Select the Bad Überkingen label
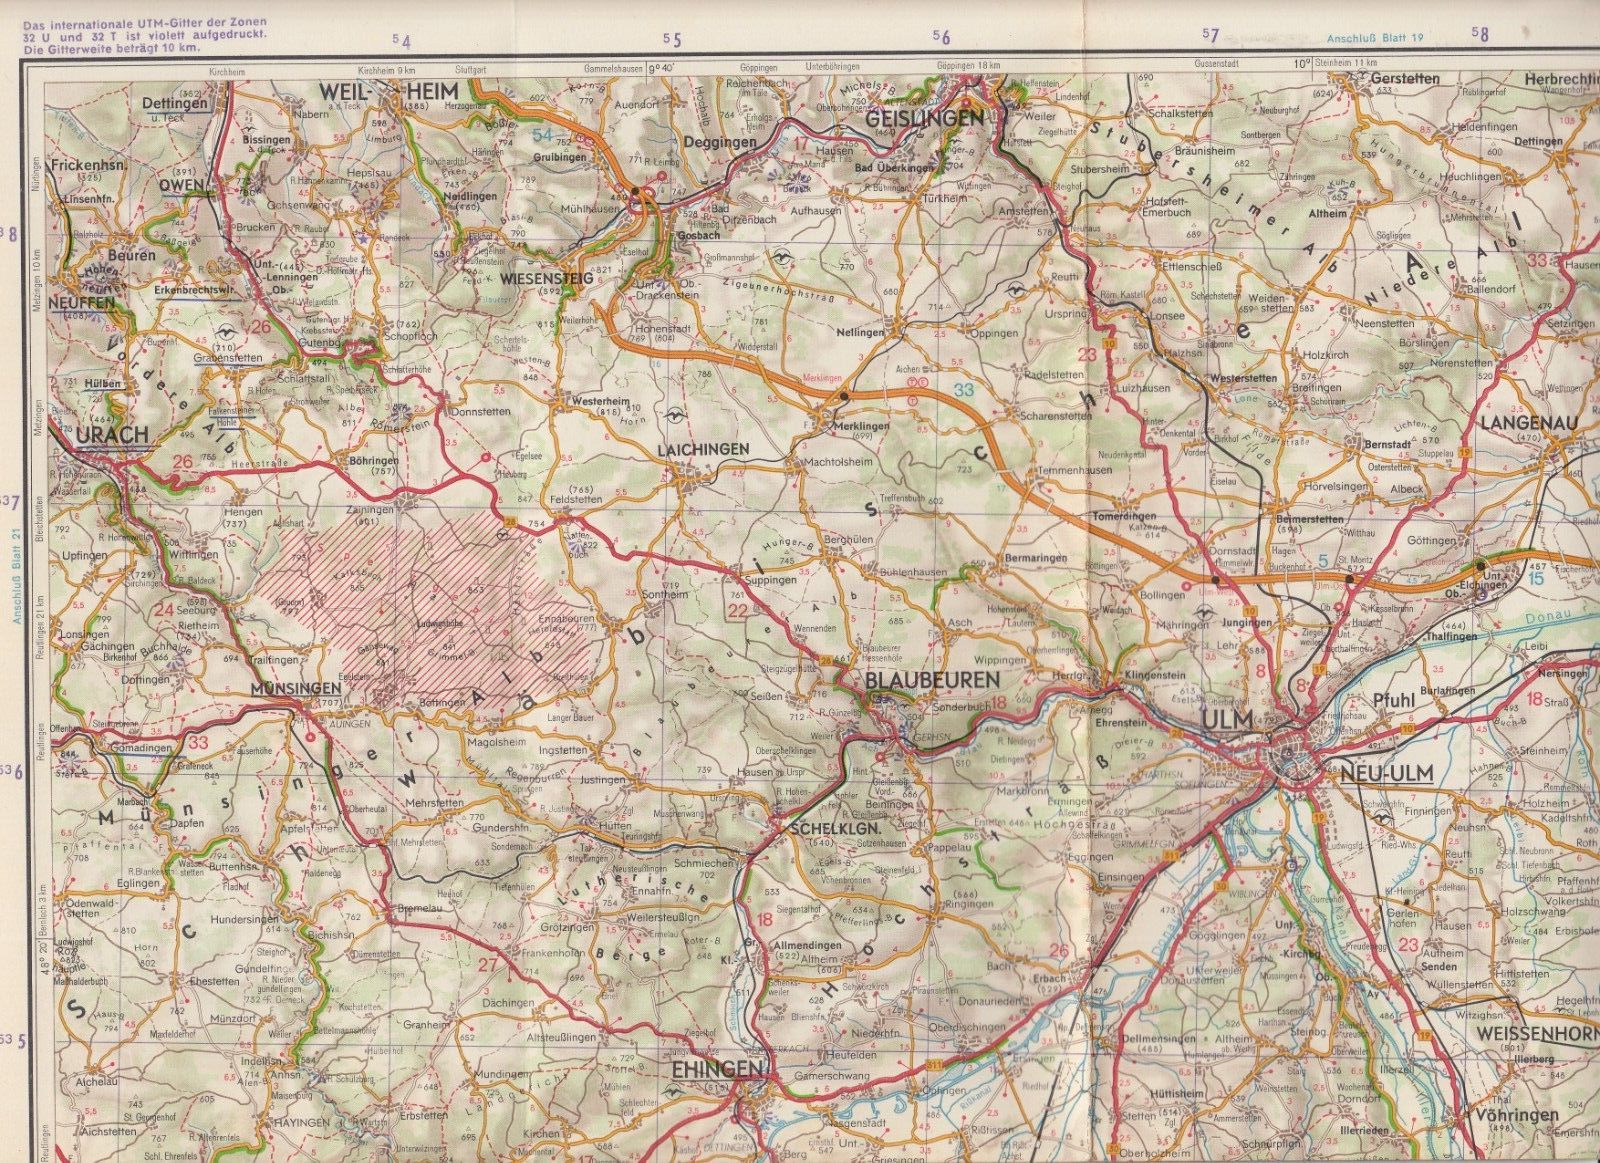1600x1163 pixels. [x=894, y=167]
